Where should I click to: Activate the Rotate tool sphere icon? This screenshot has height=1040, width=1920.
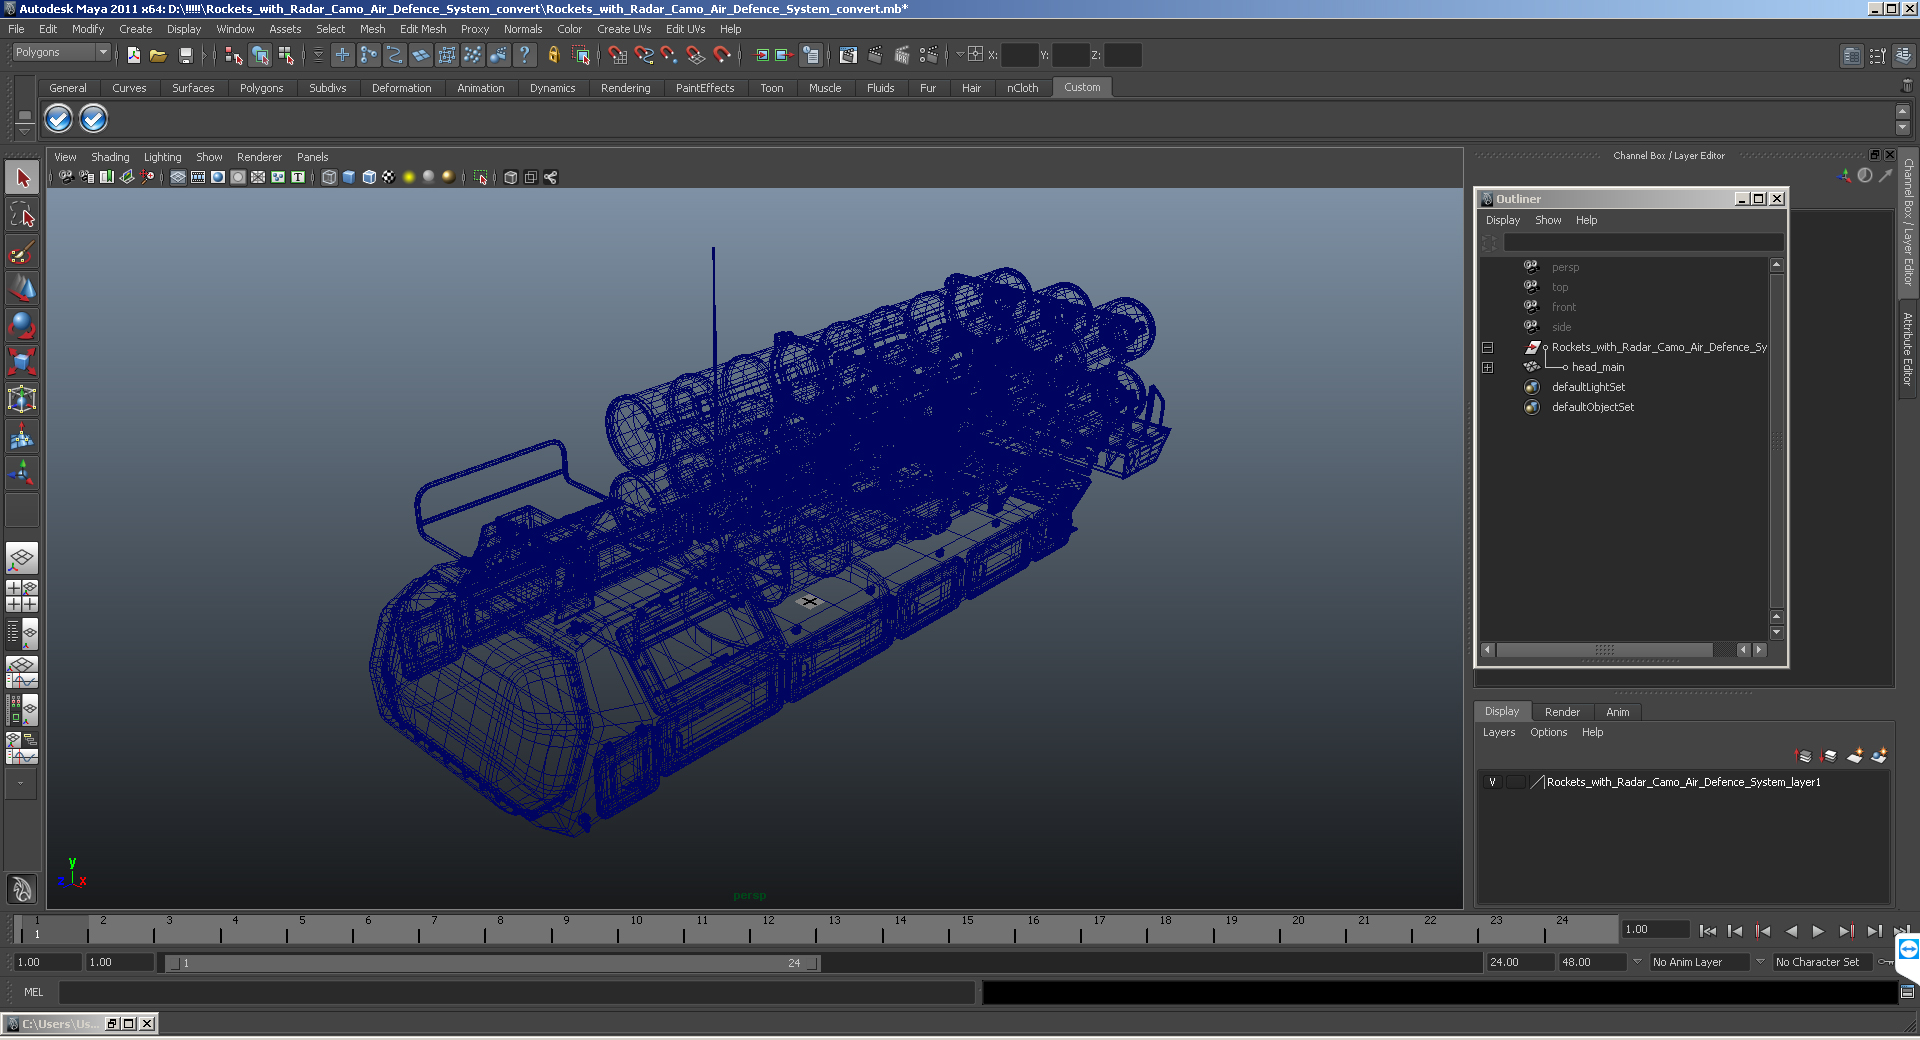[22, 325]
